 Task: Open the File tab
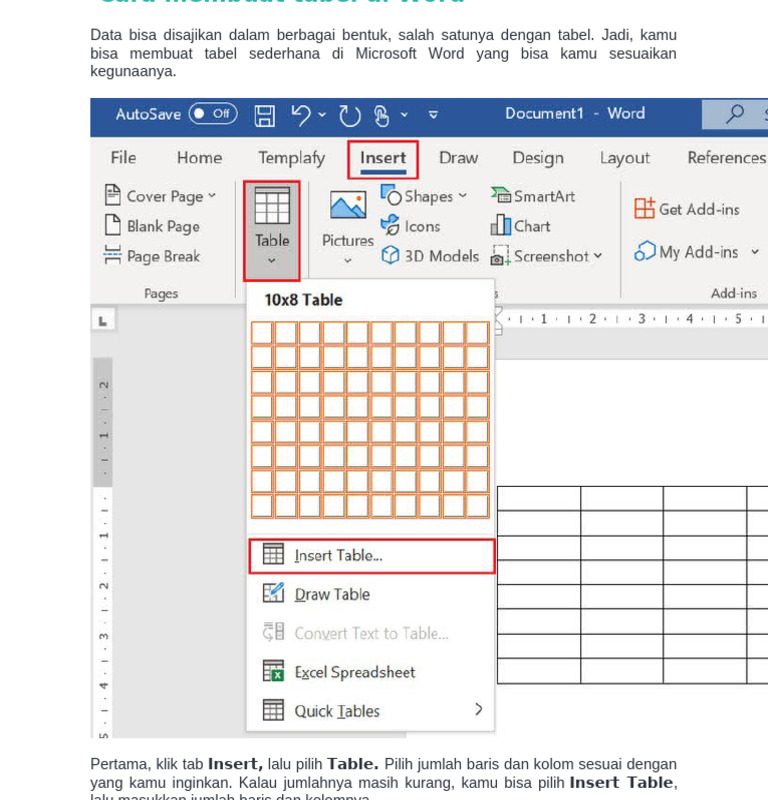pos(123,158)
